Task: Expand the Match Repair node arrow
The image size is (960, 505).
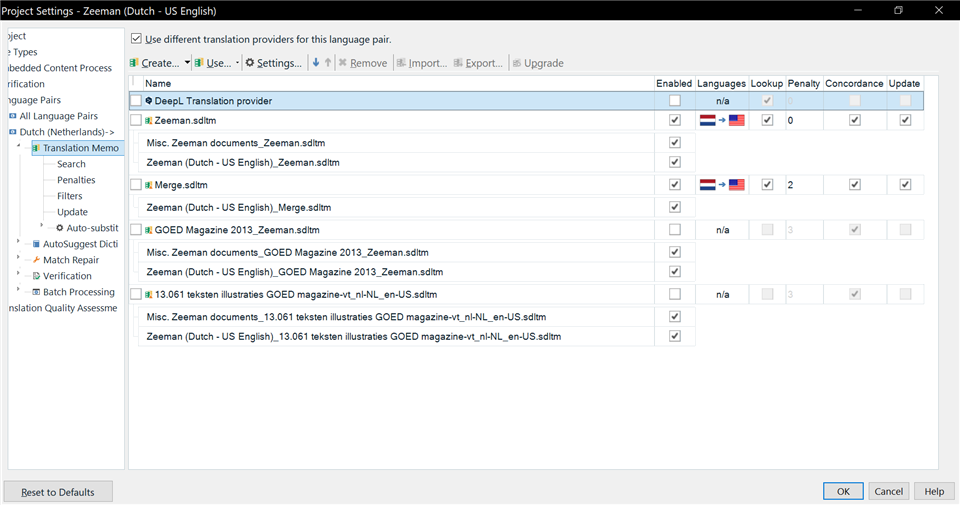Action: (18, 258)
